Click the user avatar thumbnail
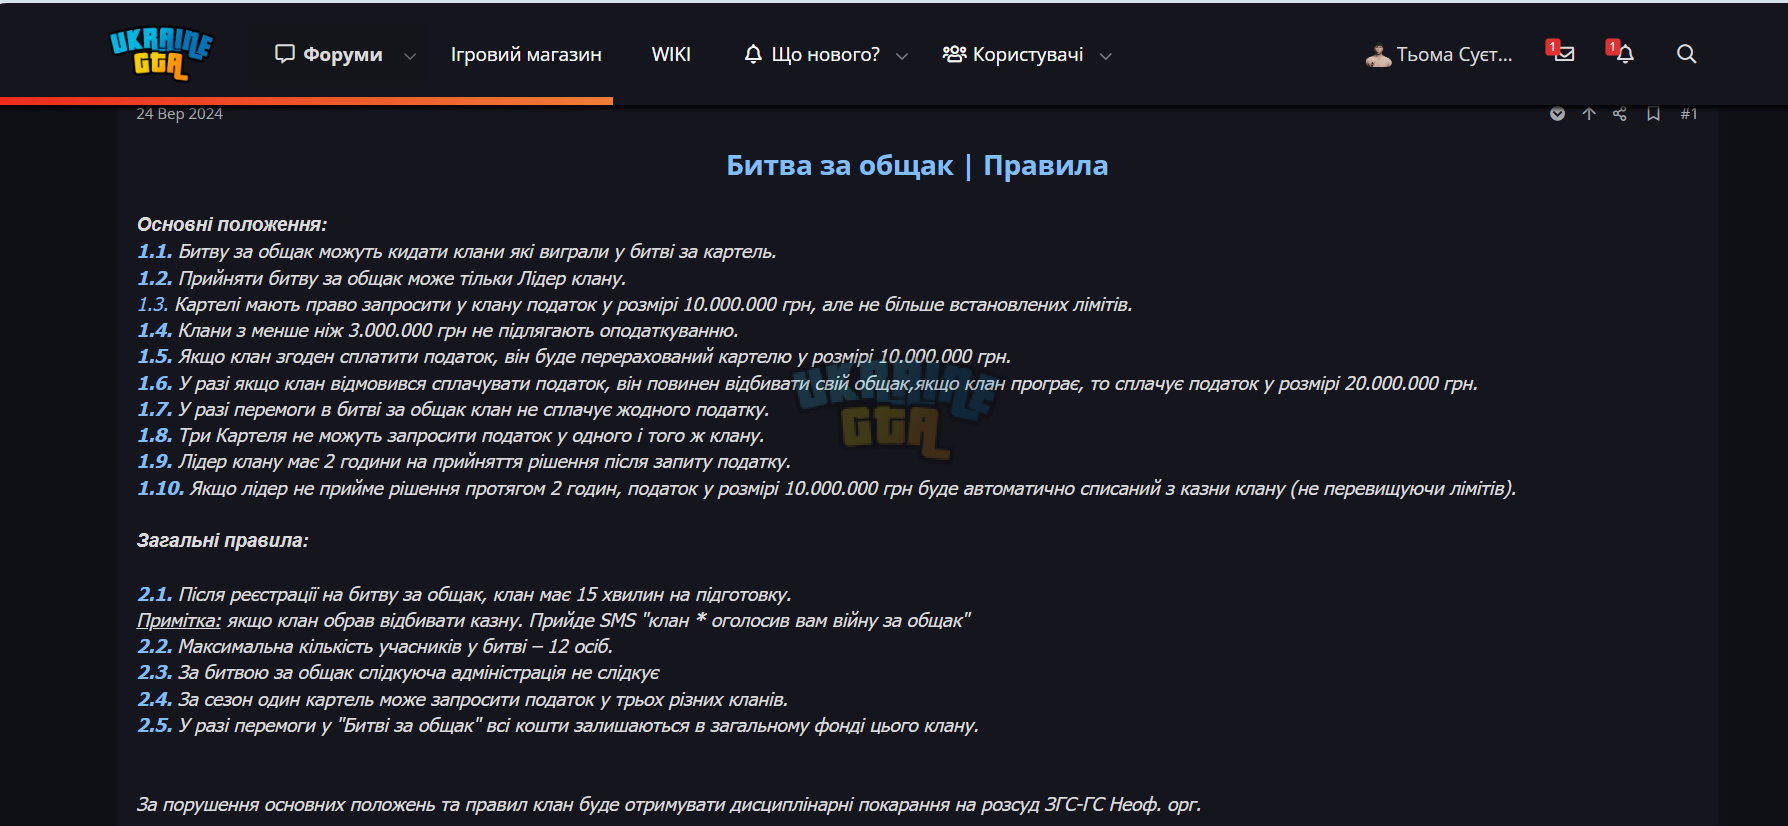The image size is (1788, 826). [1378, 56]
